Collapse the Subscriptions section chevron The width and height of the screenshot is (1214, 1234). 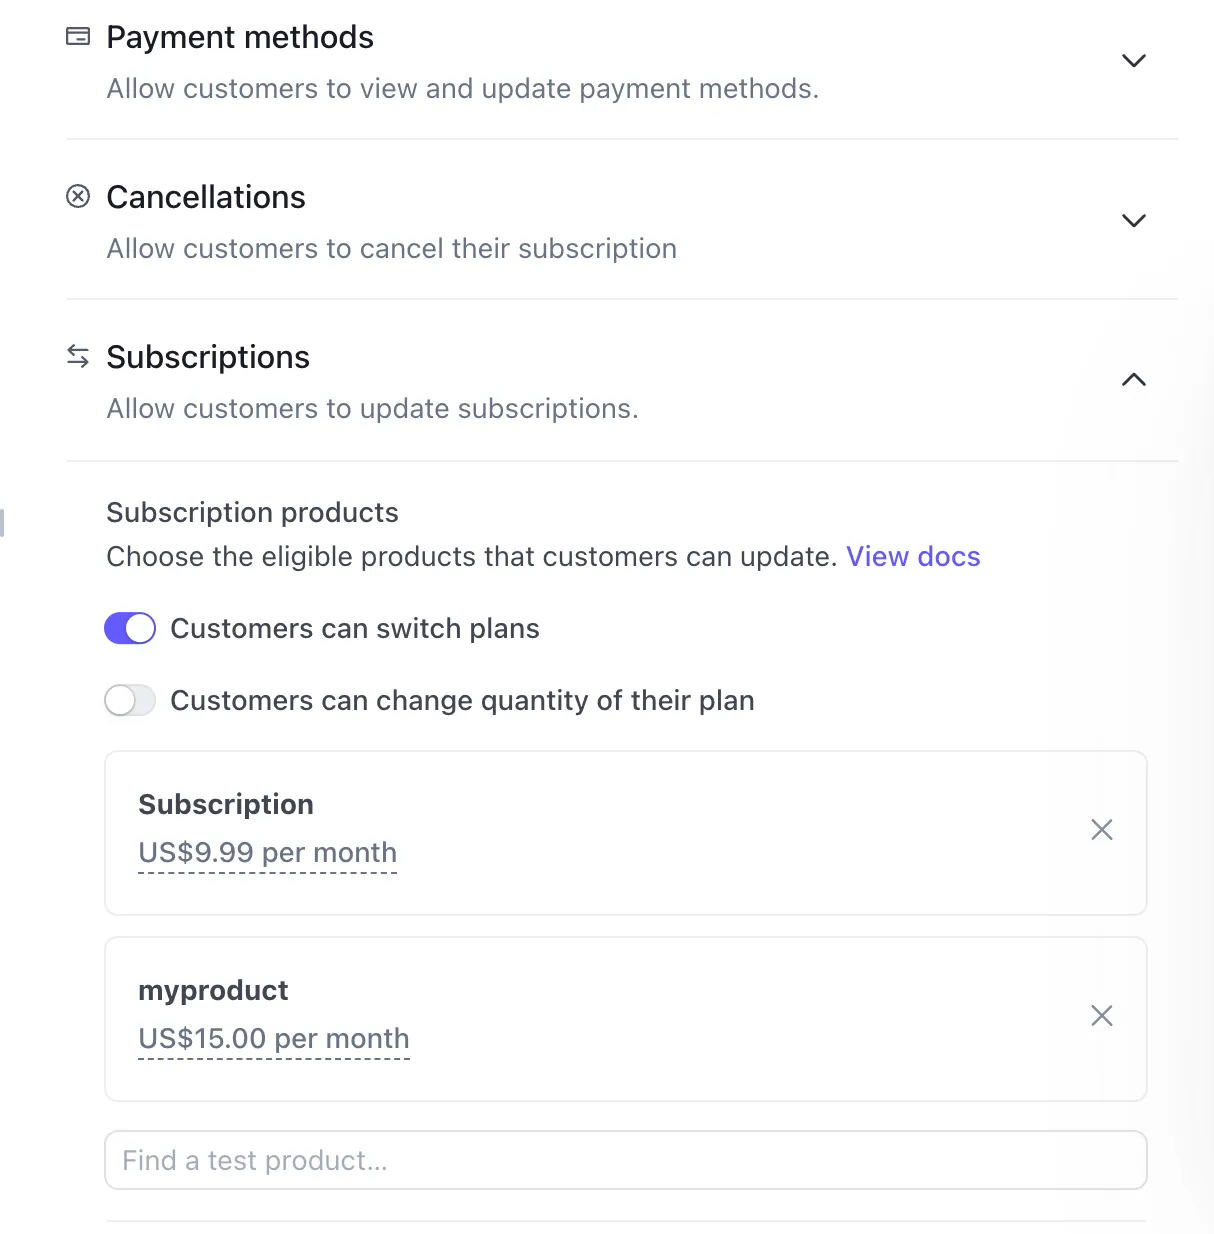coord(1134,380)
